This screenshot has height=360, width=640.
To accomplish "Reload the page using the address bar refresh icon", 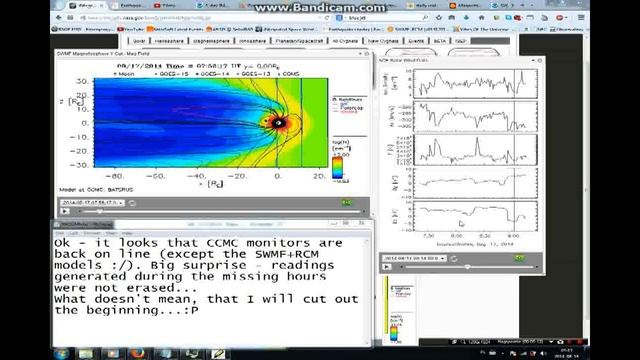I will 327,18.
